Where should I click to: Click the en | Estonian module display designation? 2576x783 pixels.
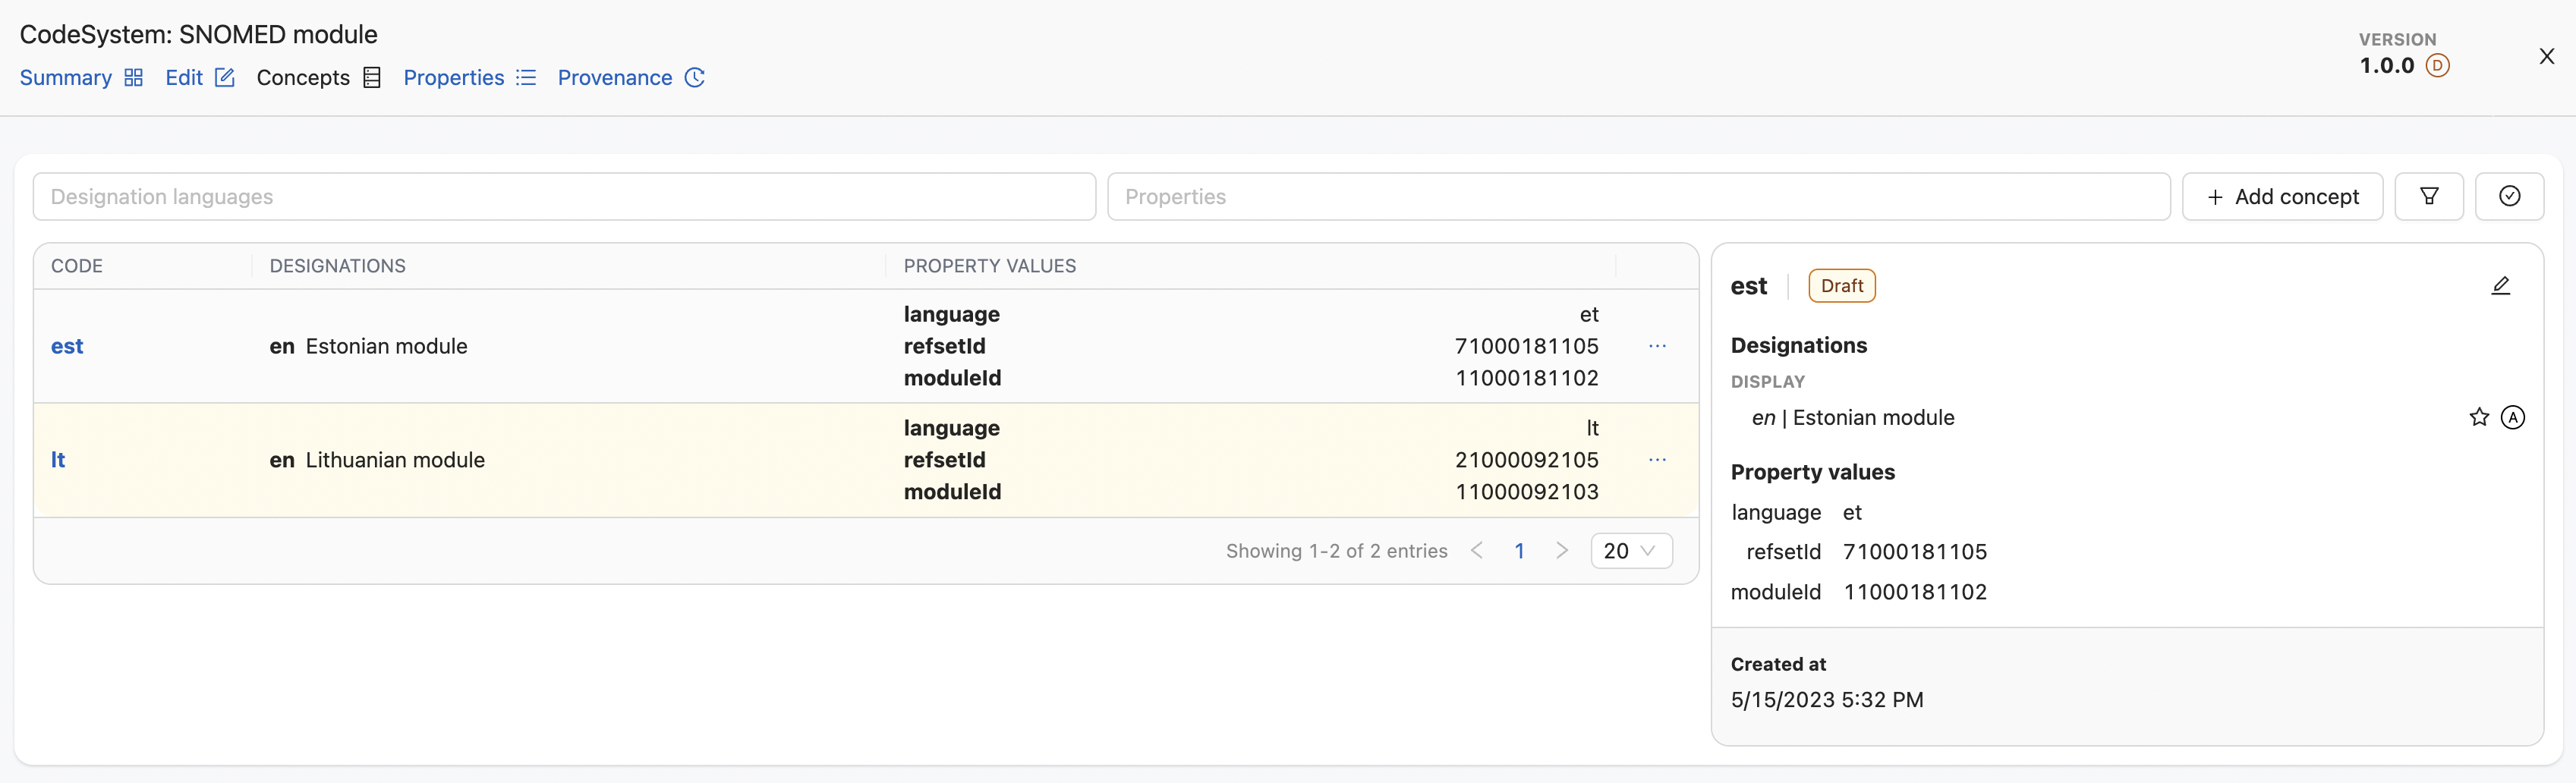point(1853,418)
